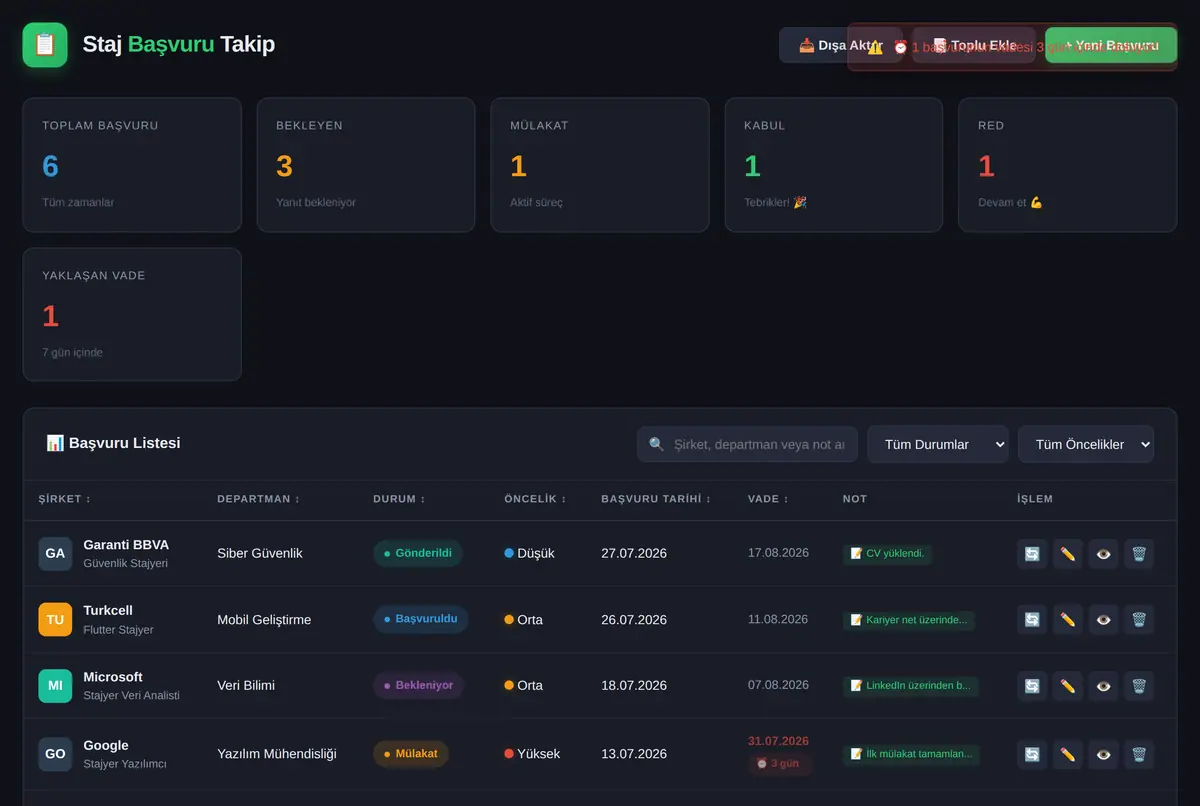Click the "3 gün" deadline warning badge
The height and width of the screenshot is (806, 1200).
click(x=779, y=764)
